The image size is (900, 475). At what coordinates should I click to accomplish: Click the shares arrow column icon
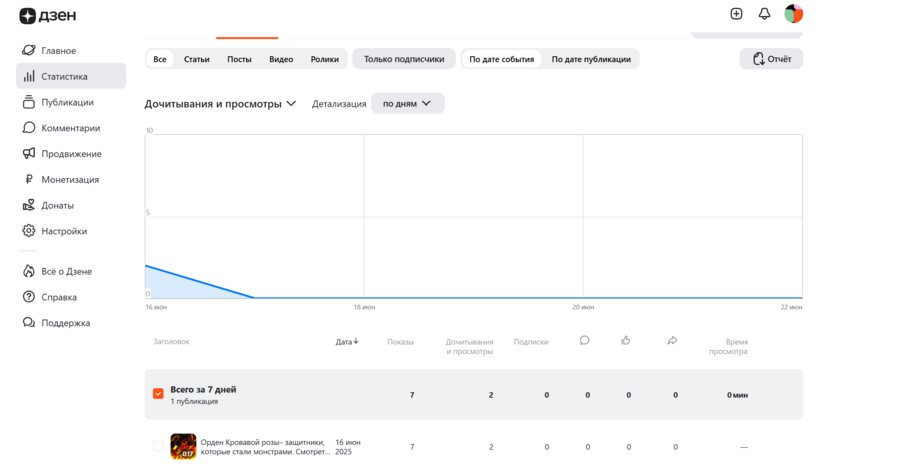pyautogui.click(x=672, y=340)
